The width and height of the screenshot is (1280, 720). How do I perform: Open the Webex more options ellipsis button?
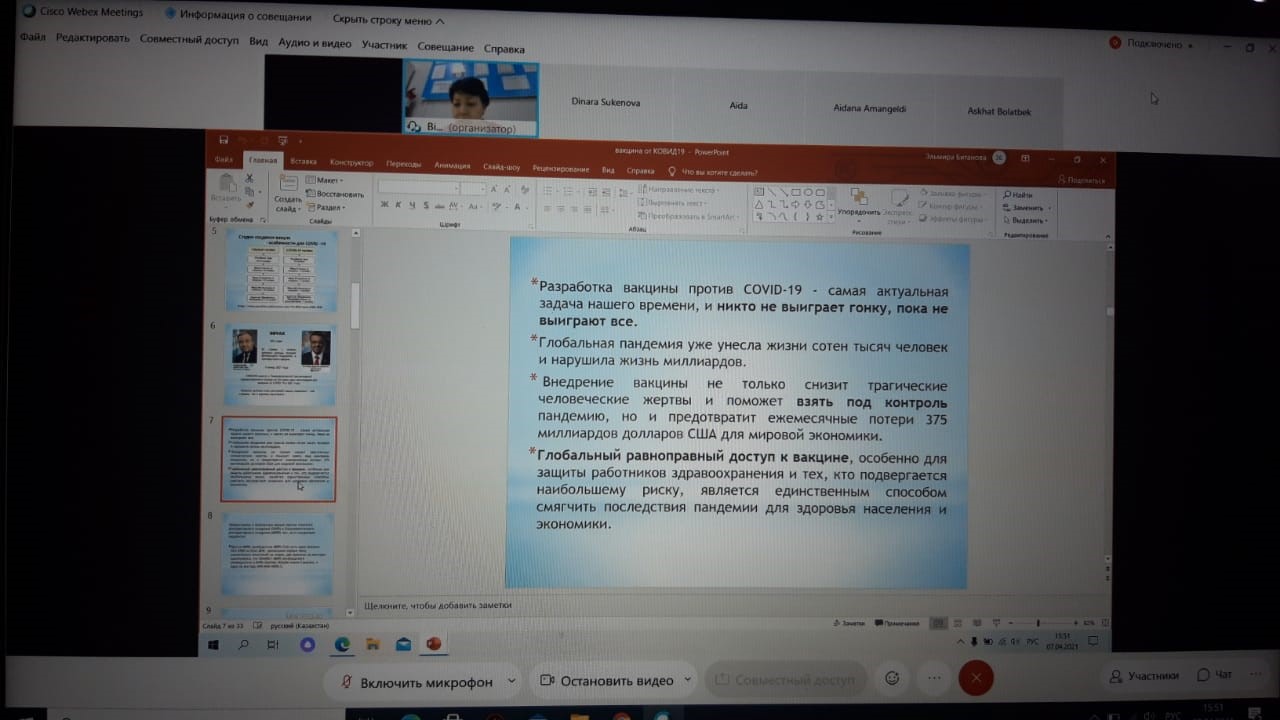pos(934,679)
